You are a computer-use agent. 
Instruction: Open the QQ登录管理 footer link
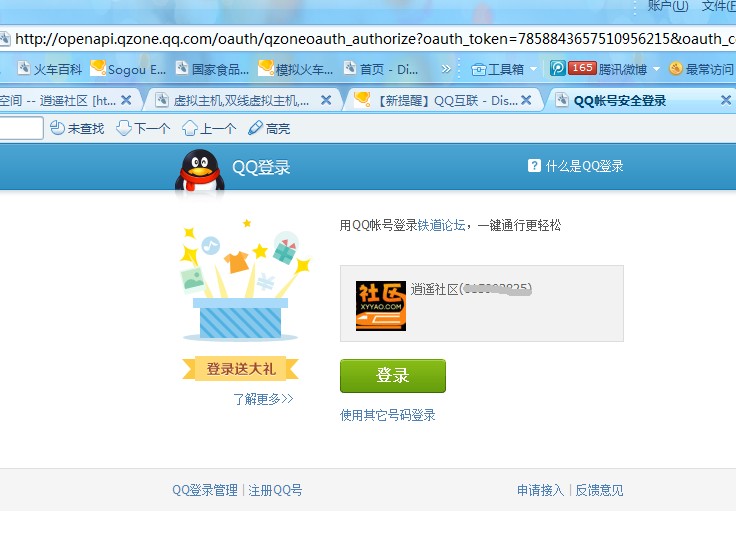[x=205, y=490]
